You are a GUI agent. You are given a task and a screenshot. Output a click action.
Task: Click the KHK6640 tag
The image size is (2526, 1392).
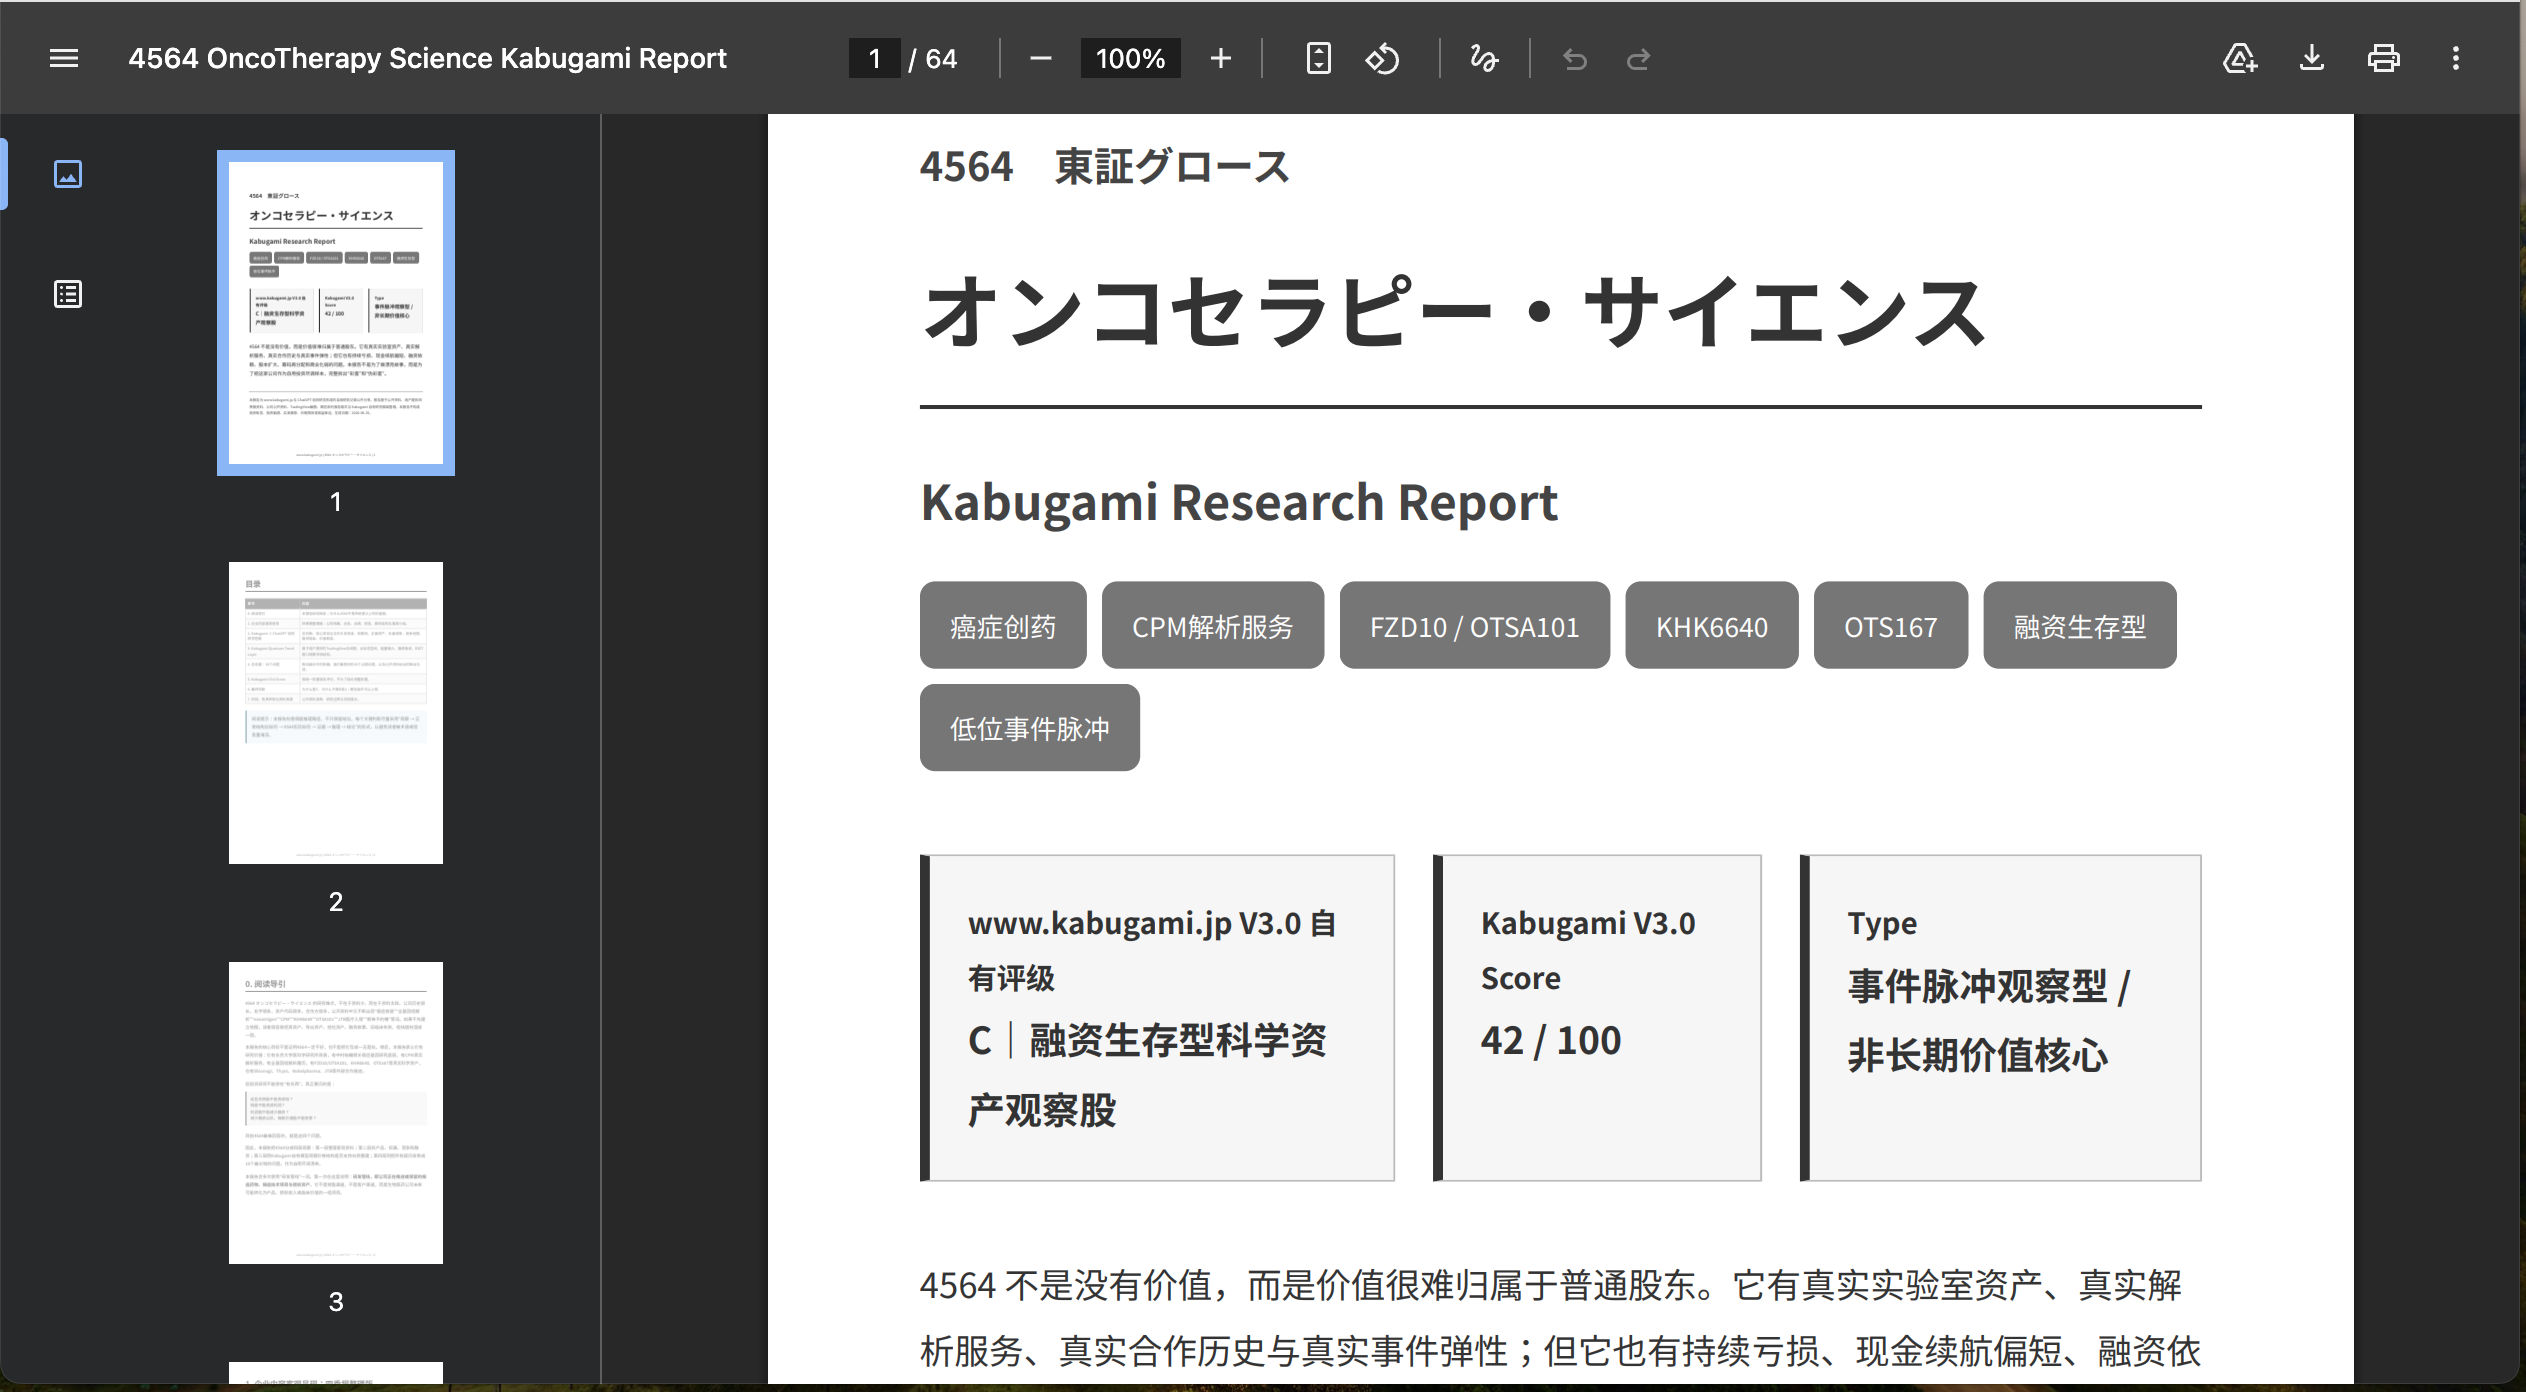pos(1712,625)
